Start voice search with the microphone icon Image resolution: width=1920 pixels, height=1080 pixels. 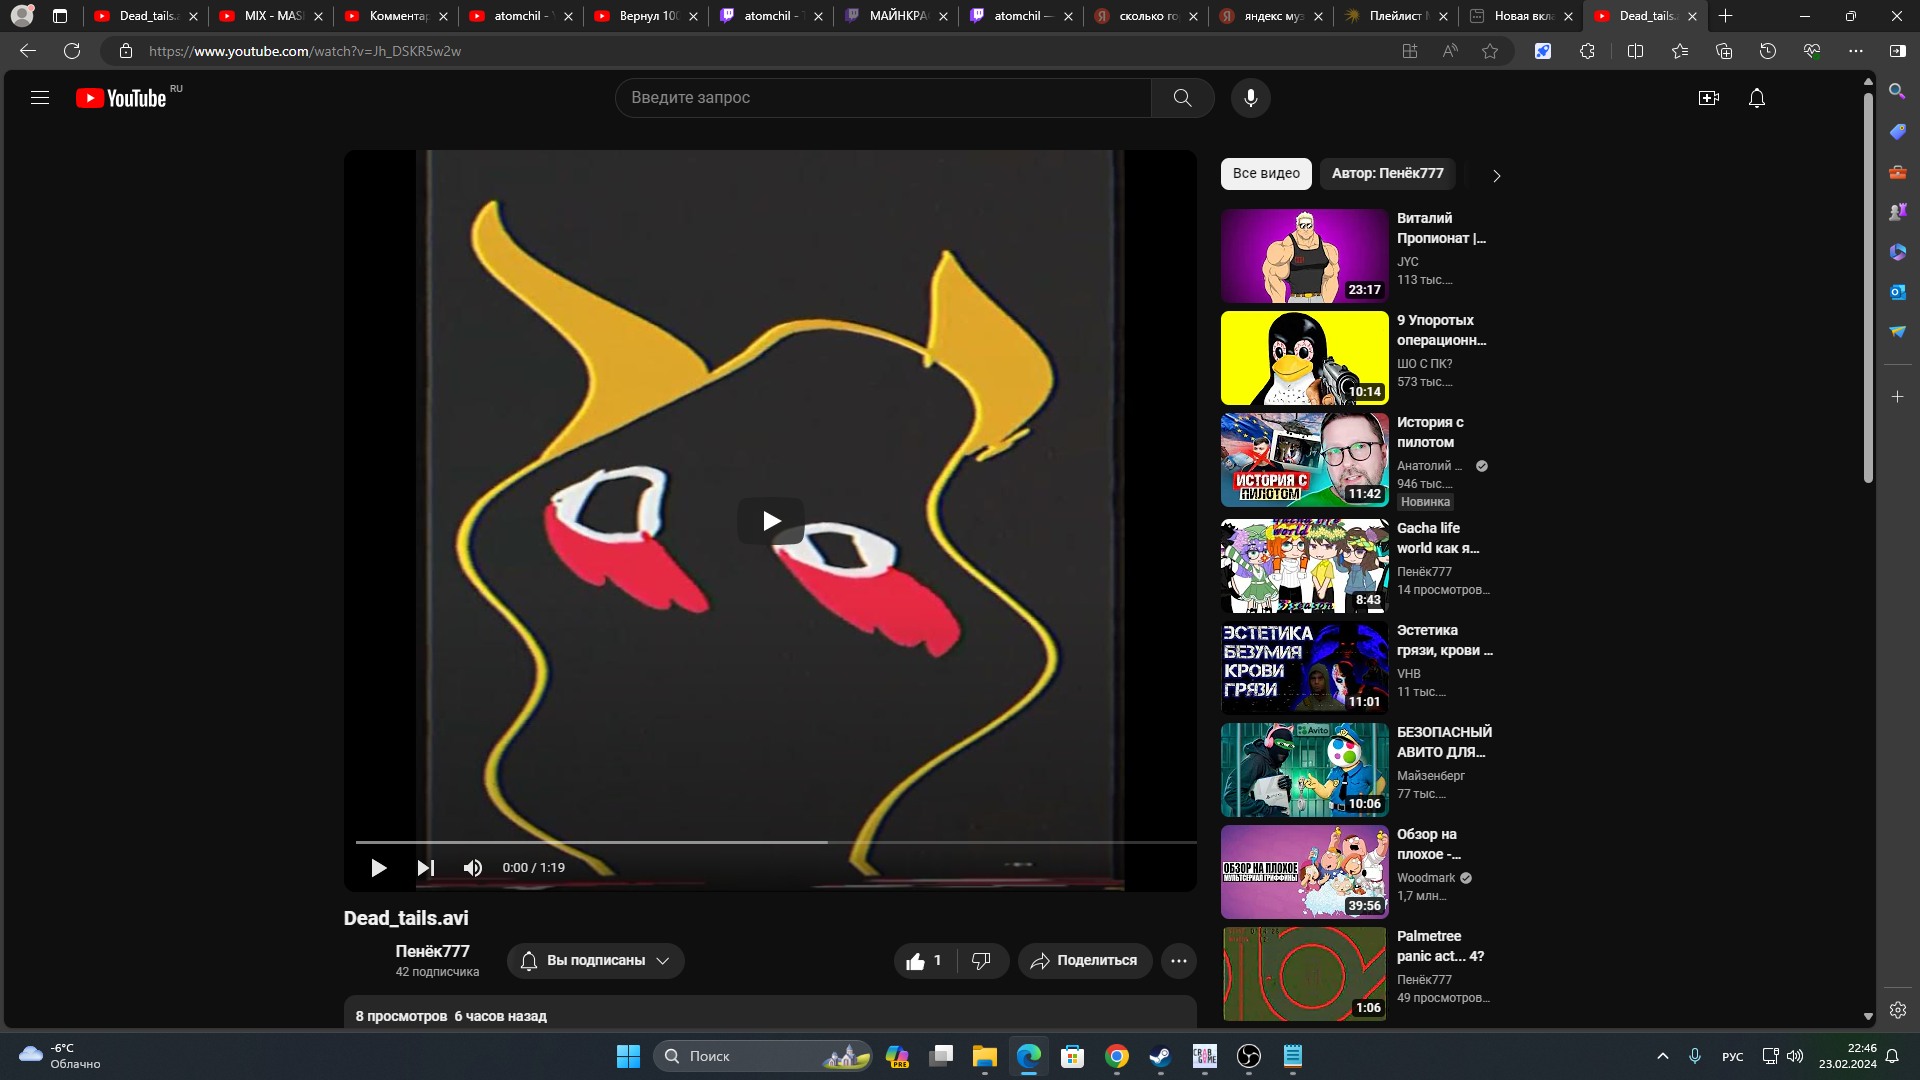1250,98
